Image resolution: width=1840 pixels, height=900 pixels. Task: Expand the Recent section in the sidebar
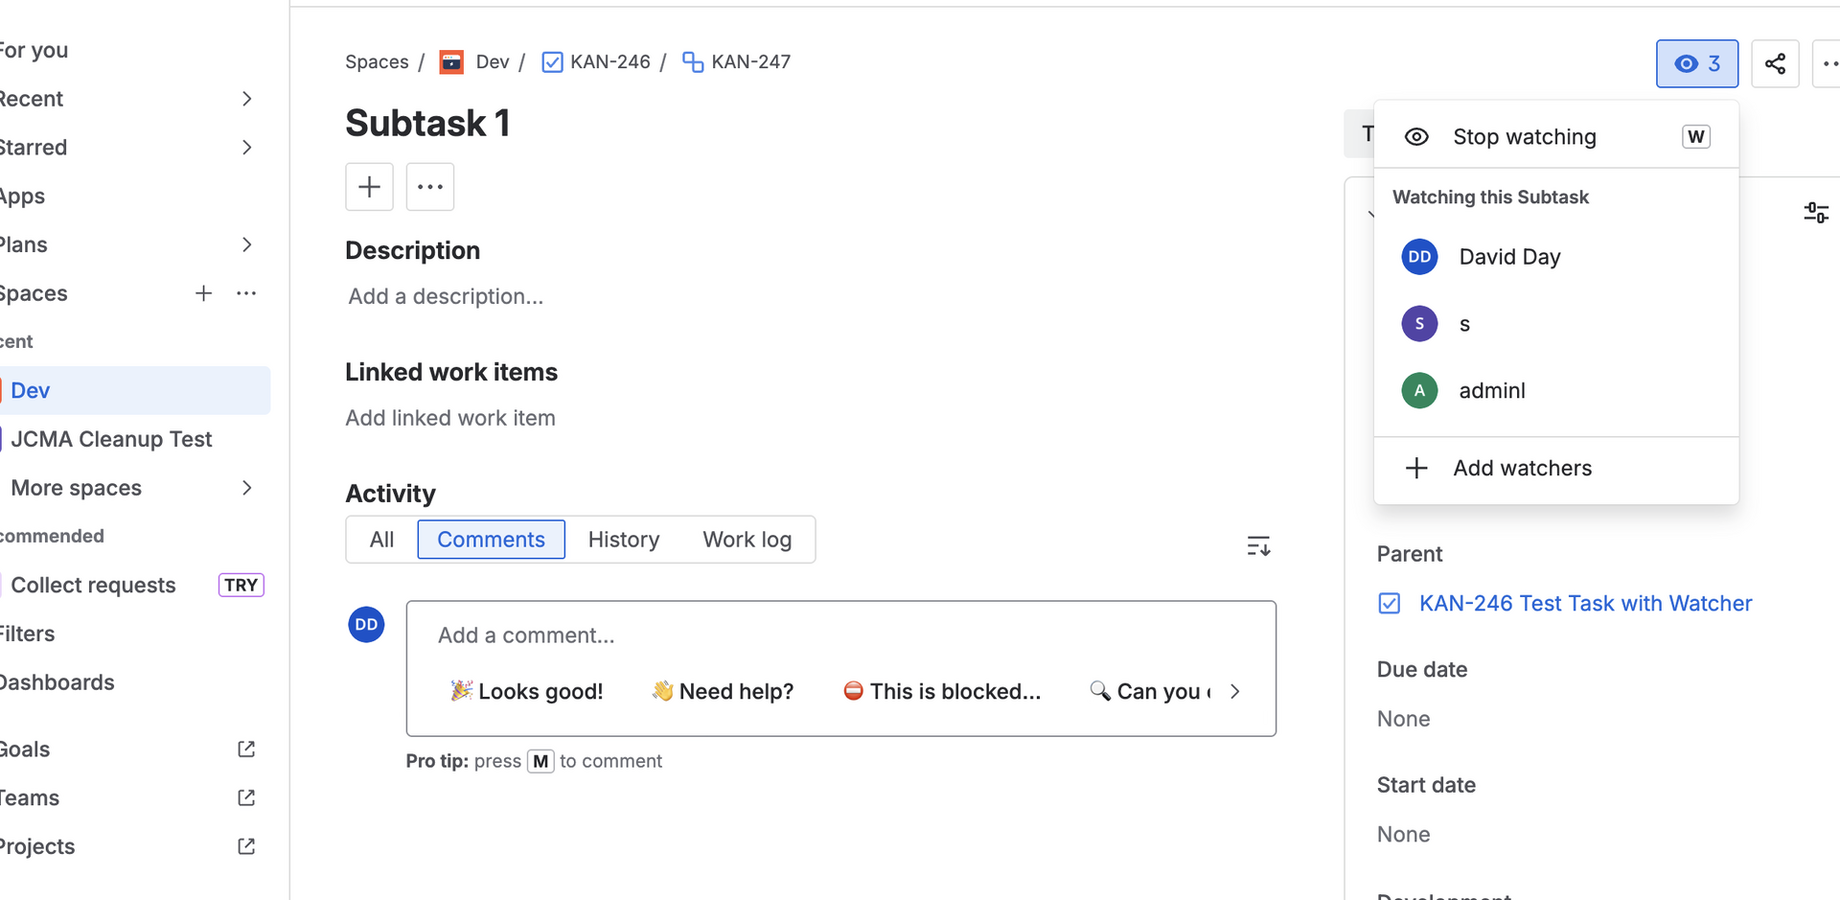(247, 98)
